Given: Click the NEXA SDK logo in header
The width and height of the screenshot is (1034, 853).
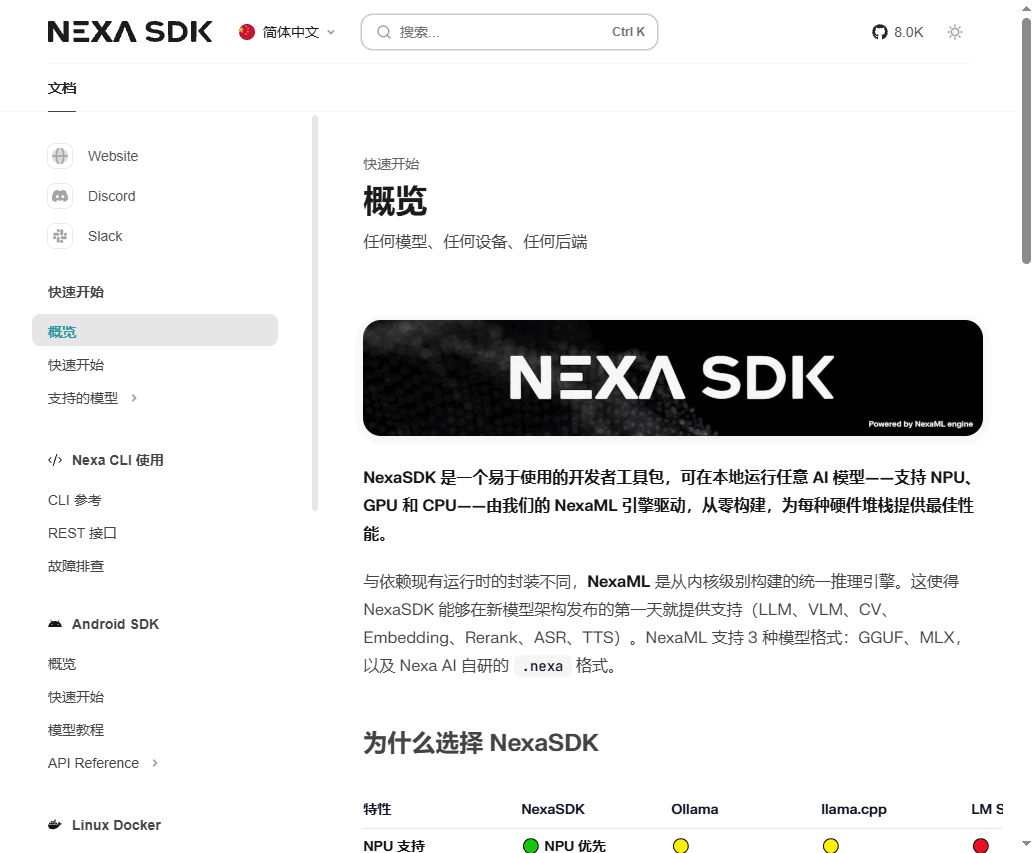Looking at the screenshot, I should pos(130,32).
